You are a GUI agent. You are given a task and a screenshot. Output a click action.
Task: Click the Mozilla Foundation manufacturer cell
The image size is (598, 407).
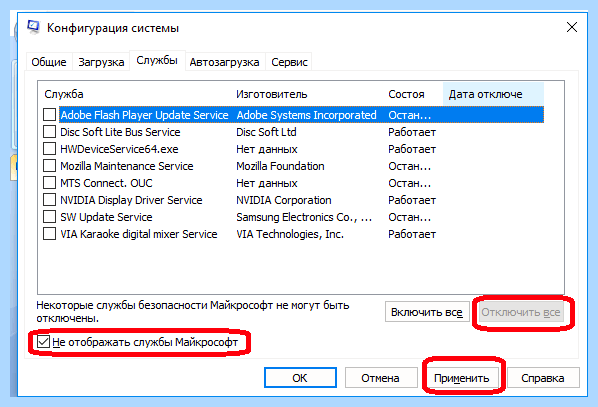point(280,166)
